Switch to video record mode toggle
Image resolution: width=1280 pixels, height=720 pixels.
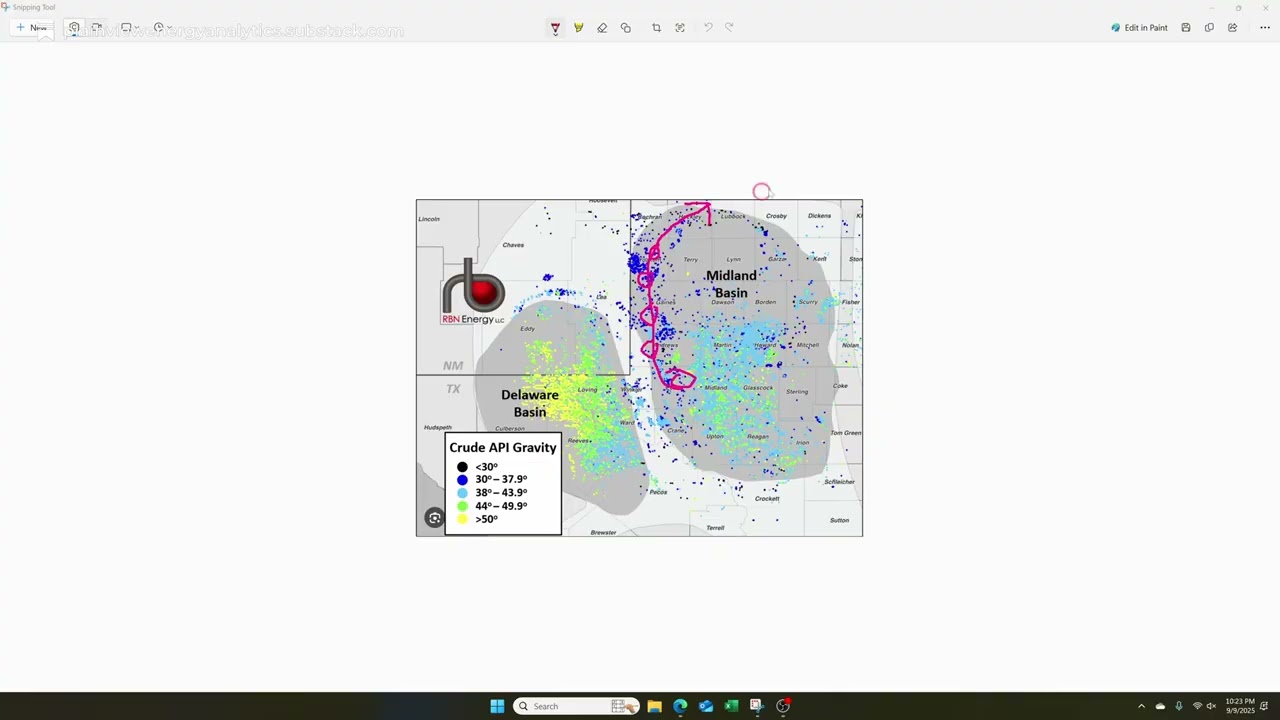pyautogui.click(x=97, y=28)
